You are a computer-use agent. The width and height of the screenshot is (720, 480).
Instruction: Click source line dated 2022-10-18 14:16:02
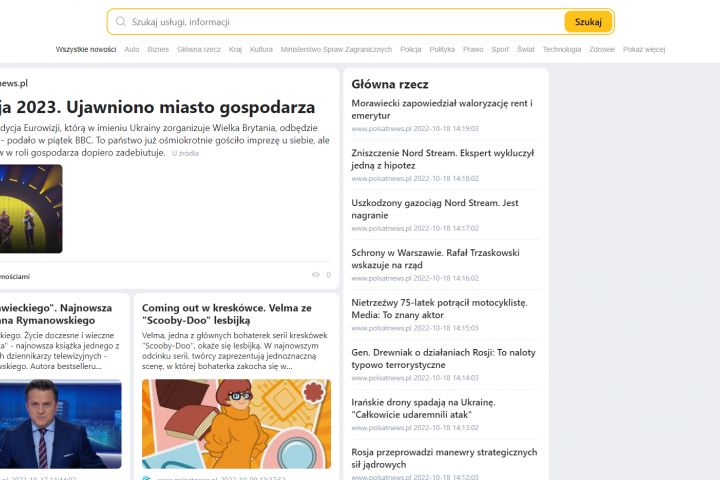coord(415,278)
